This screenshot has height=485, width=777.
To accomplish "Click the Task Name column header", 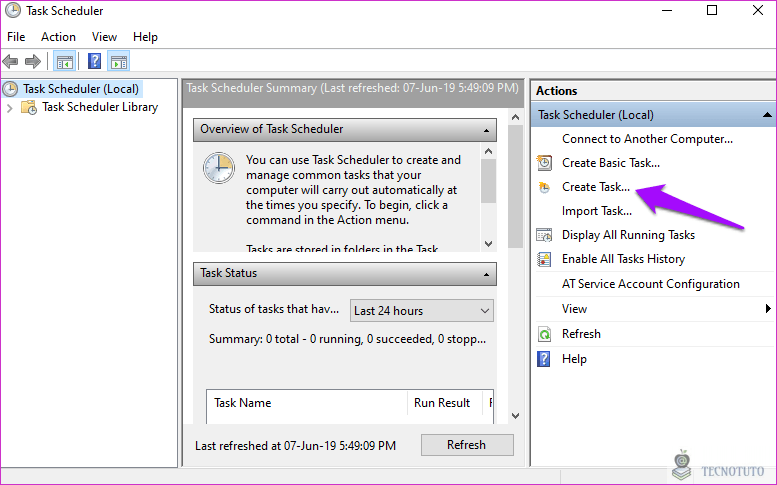I will click(307, 403).
